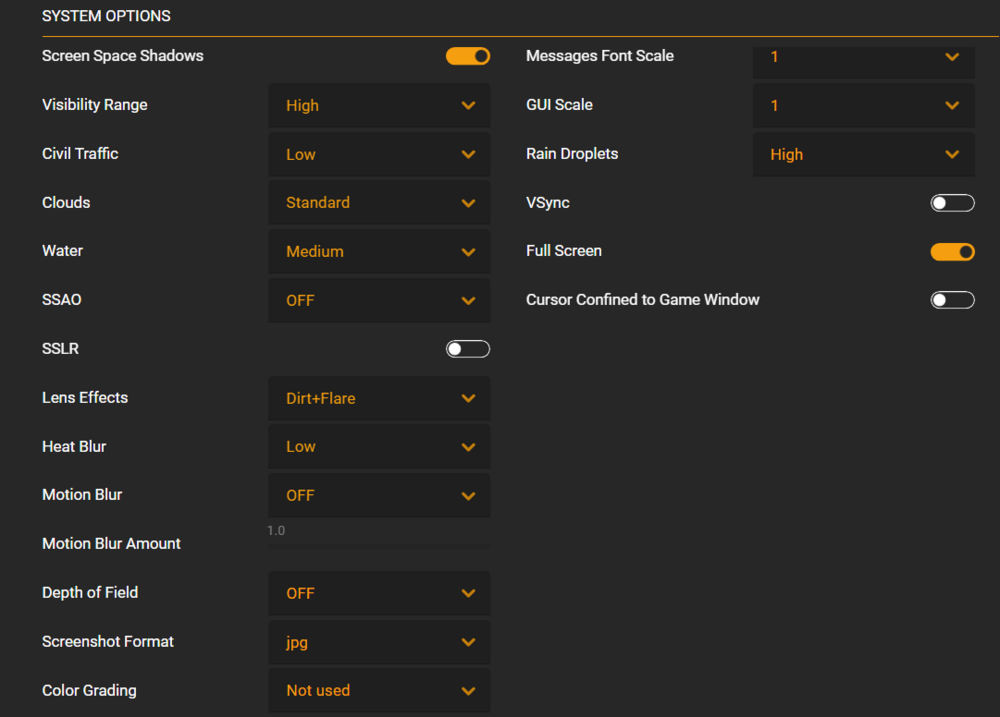The image size is (1000, 717).
Task: Open Heat Blur dropdown
Action: [x=379, y=447]
